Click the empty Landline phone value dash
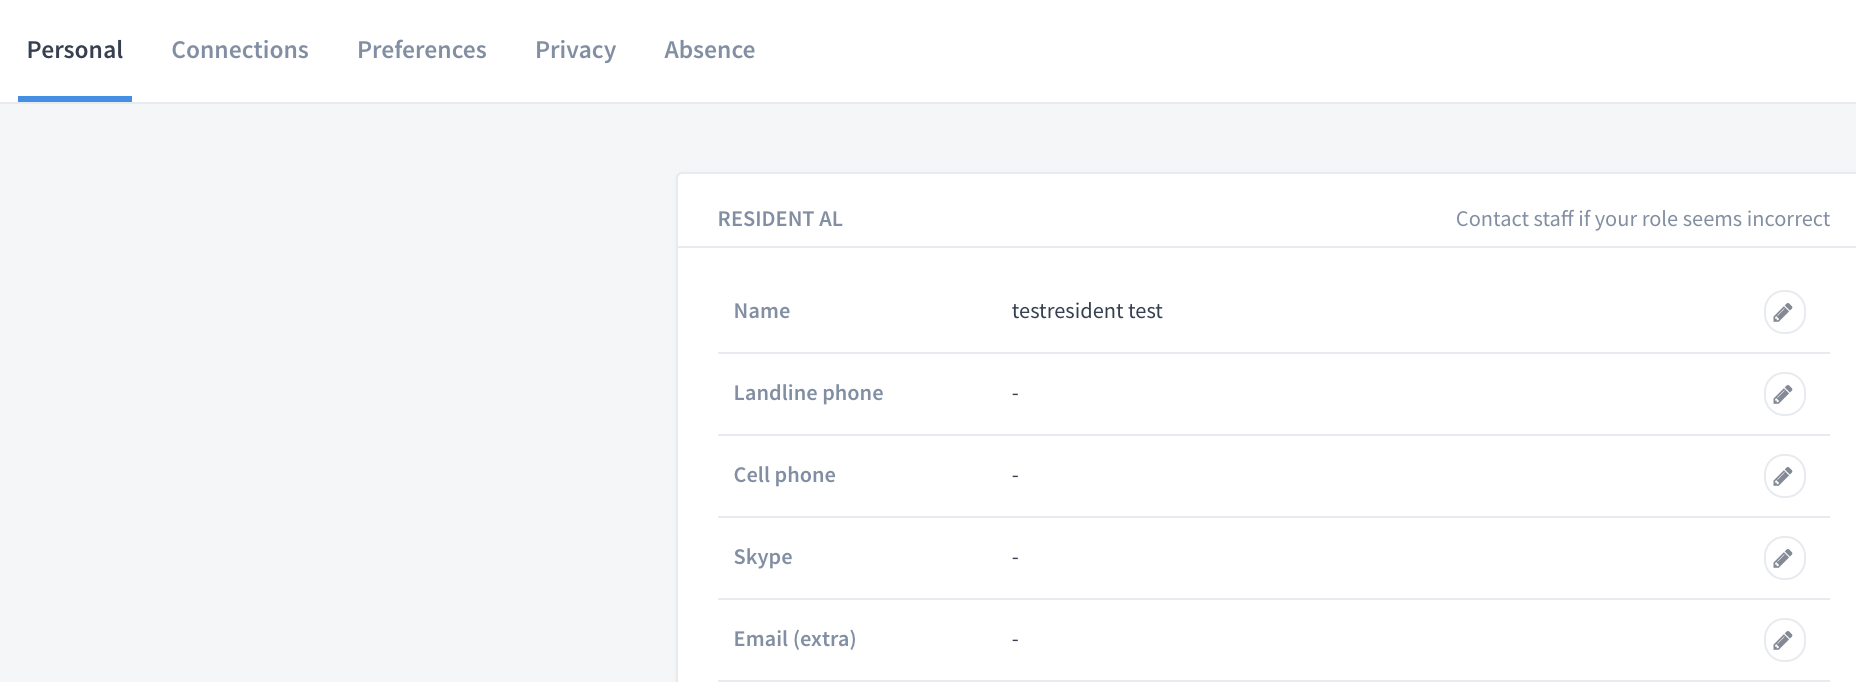 click(1015, 393)
